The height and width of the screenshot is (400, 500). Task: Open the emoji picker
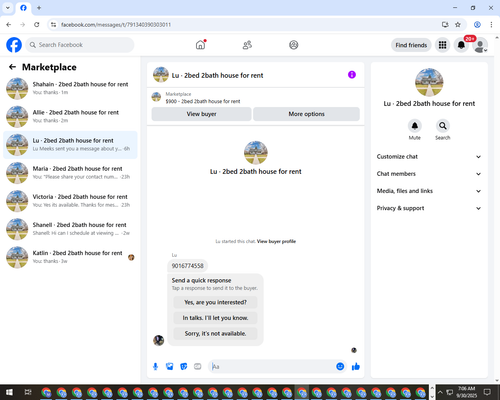340,367
